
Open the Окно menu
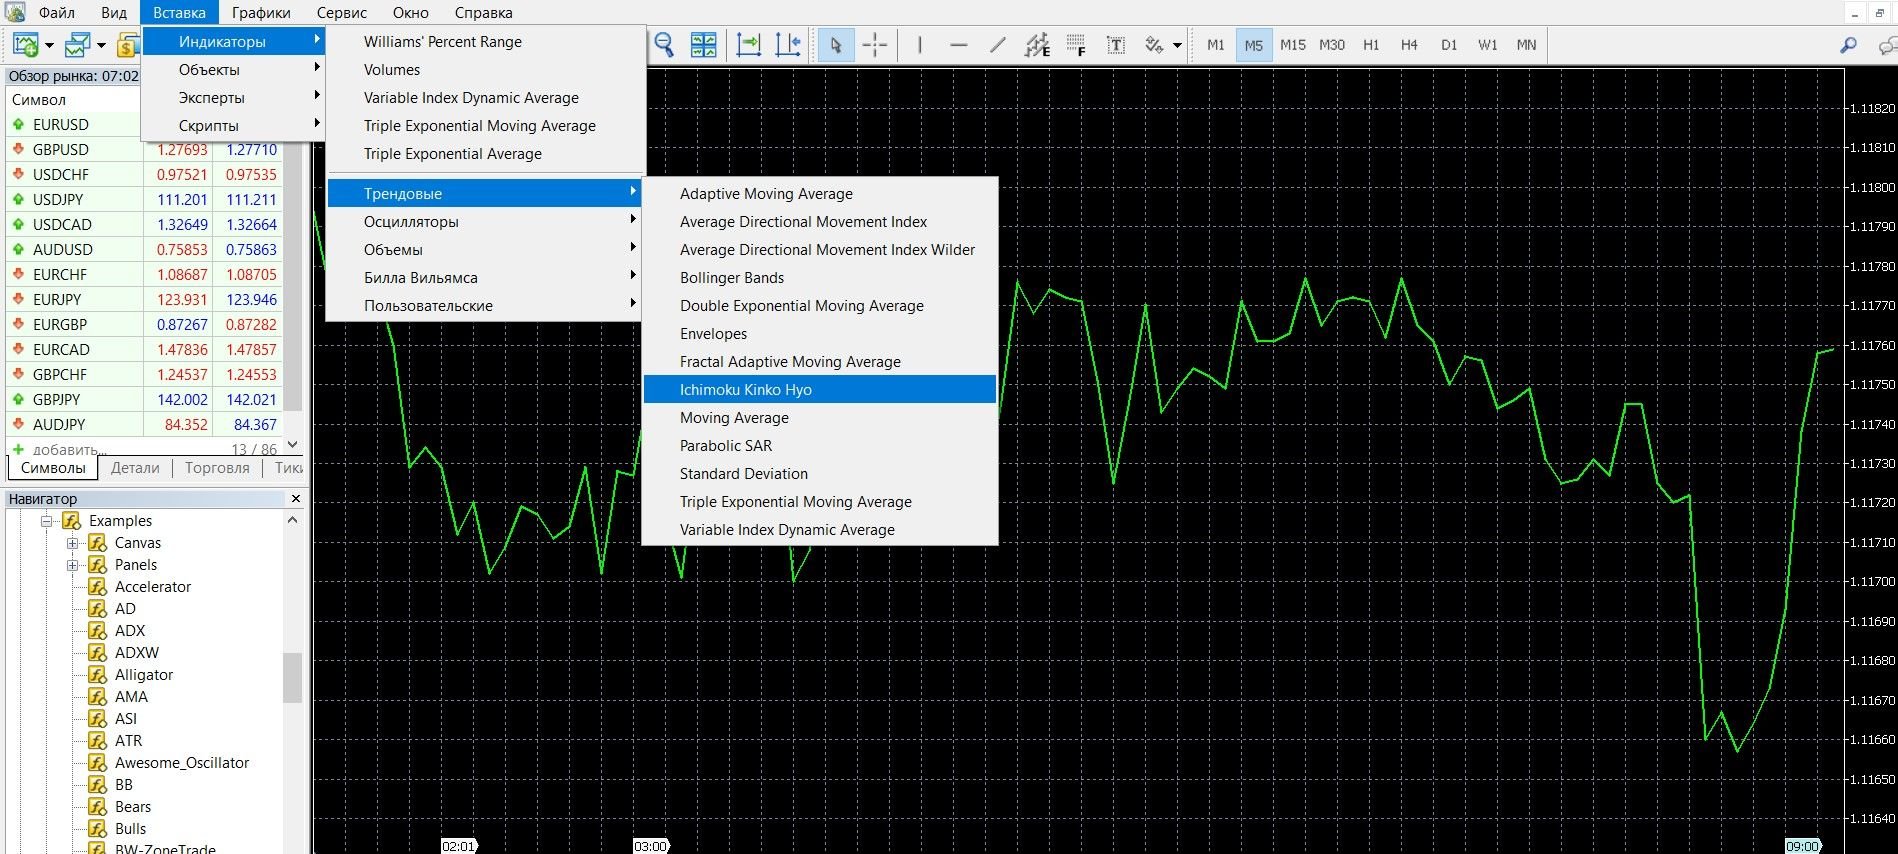click(x=410, y=13)
